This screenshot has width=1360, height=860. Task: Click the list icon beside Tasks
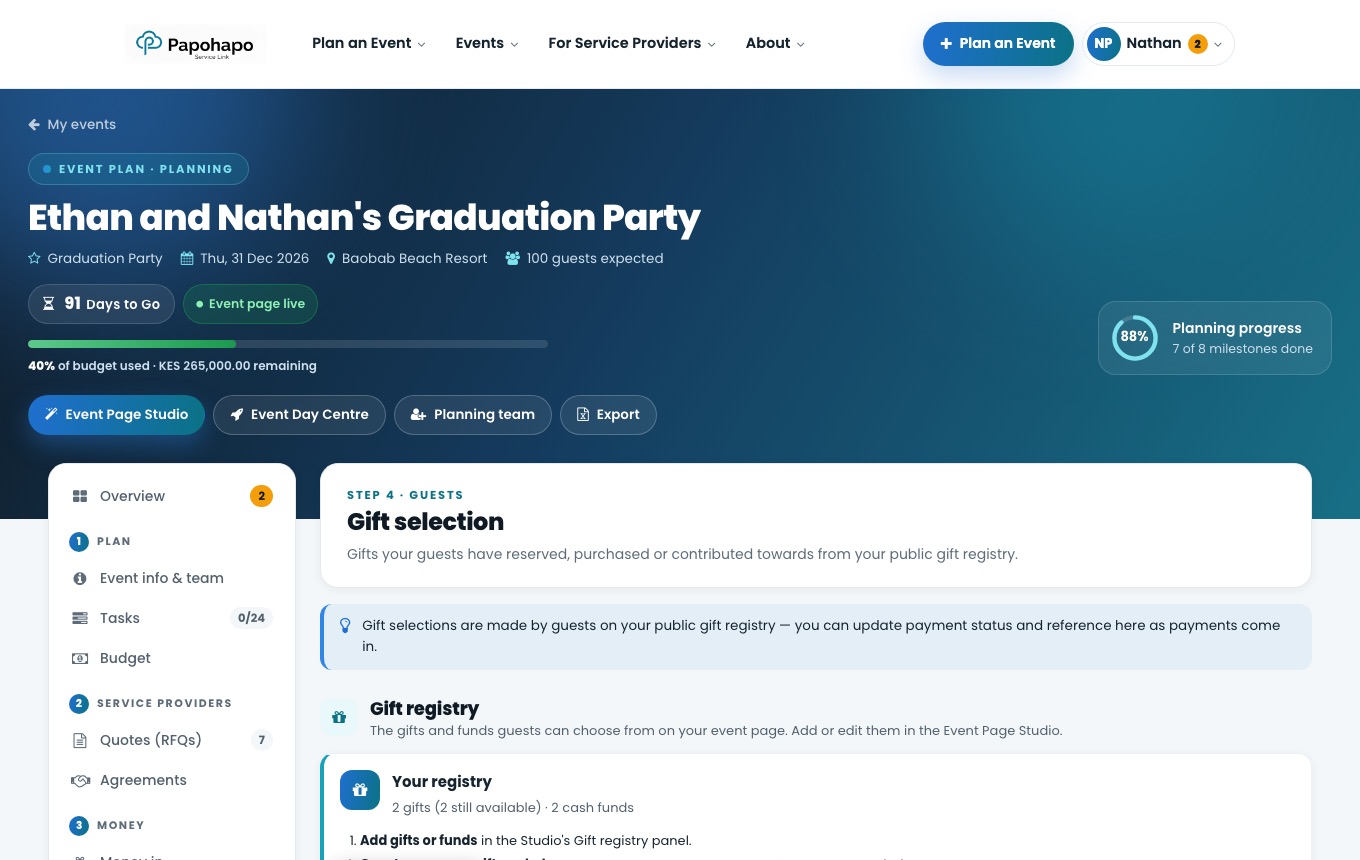80,618
